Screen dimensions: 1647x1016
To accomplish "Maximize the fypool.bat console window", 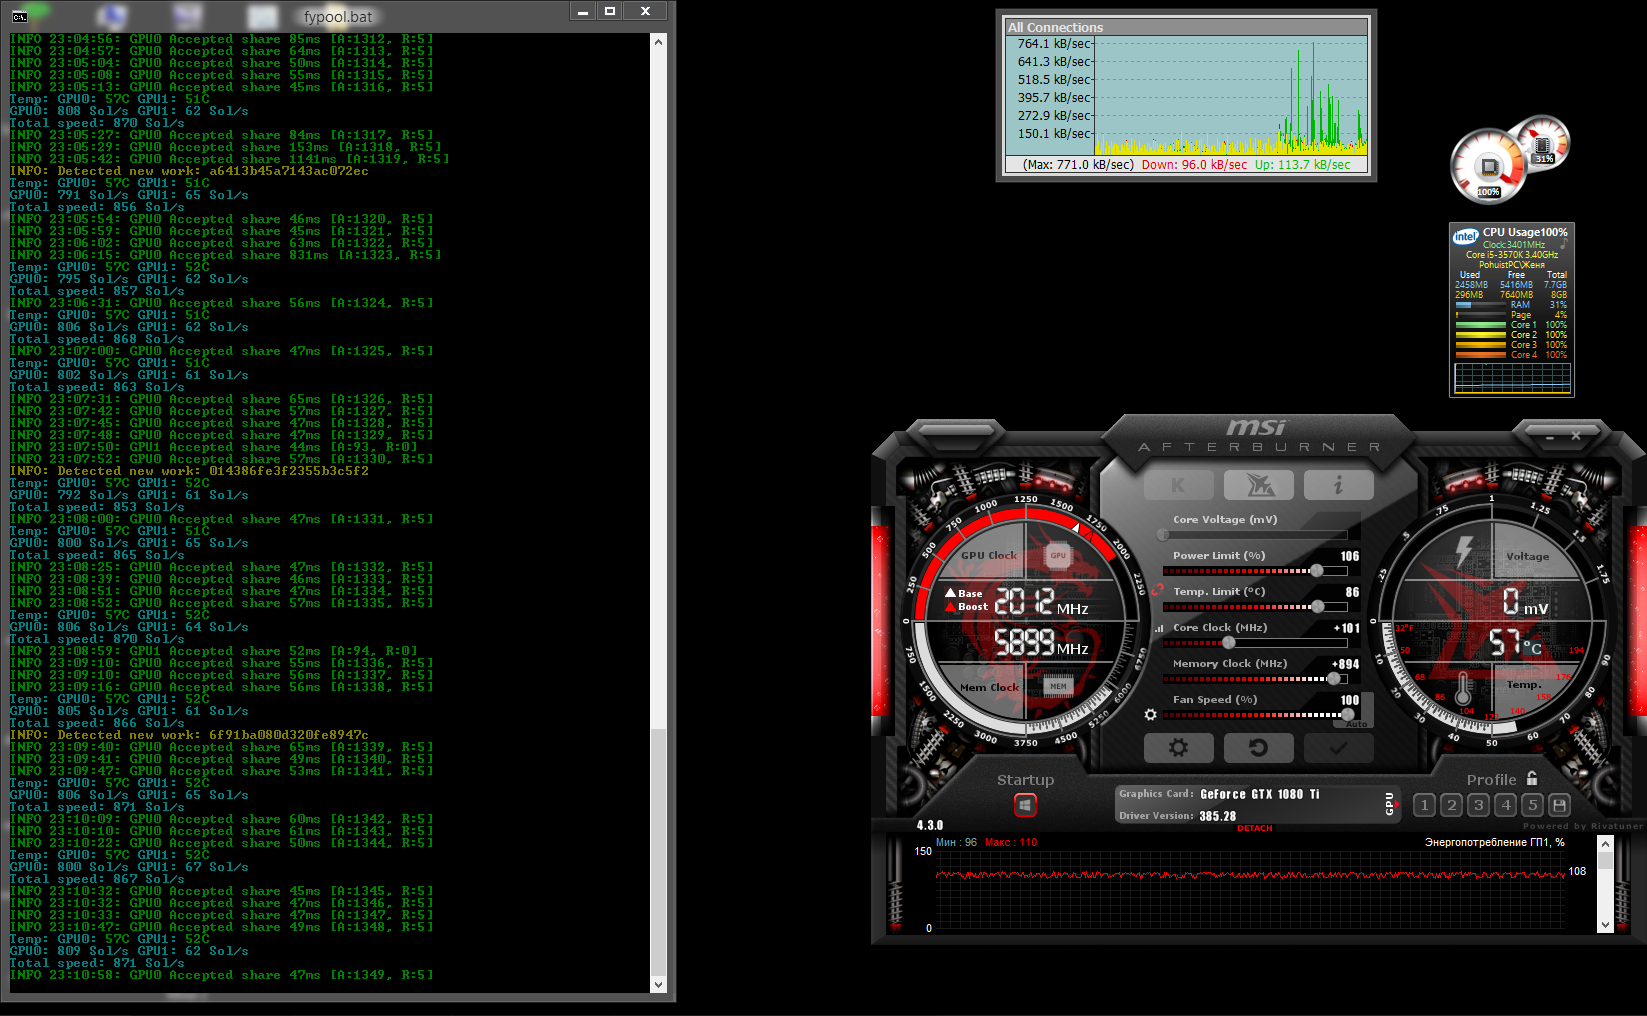I will pyautogui.click(x=610, y=11).
